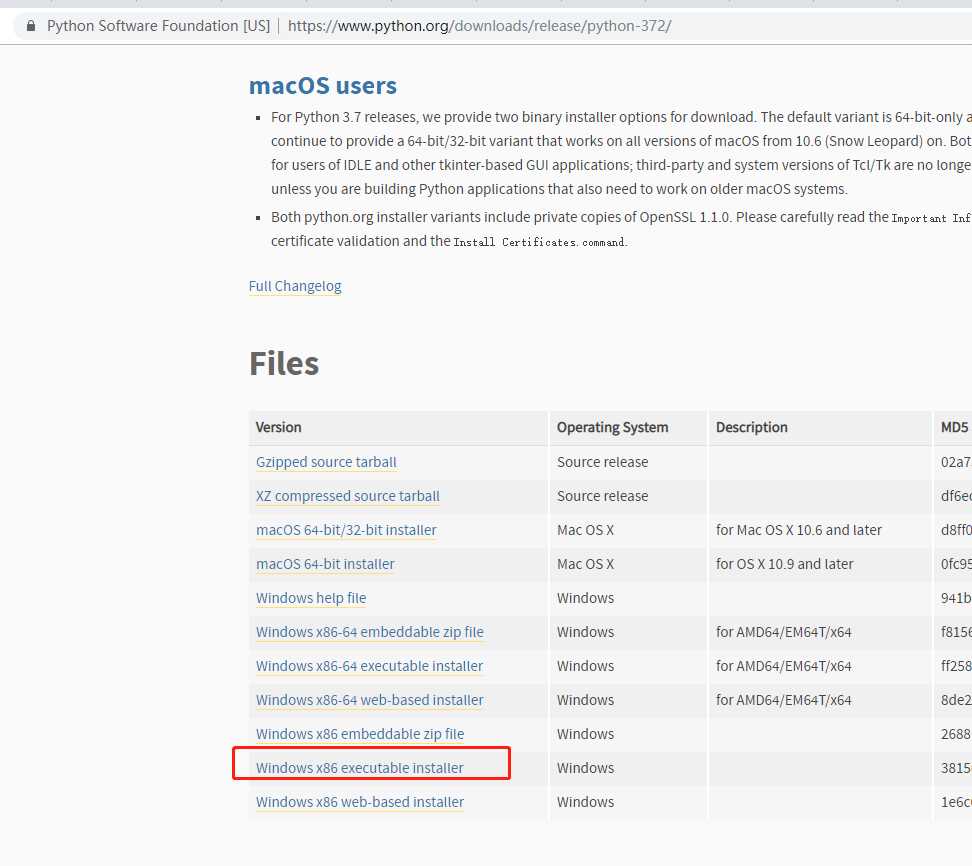Click 'Install Certificates.command' monospace text
This screenshot has height=866, width=972.
540,242
